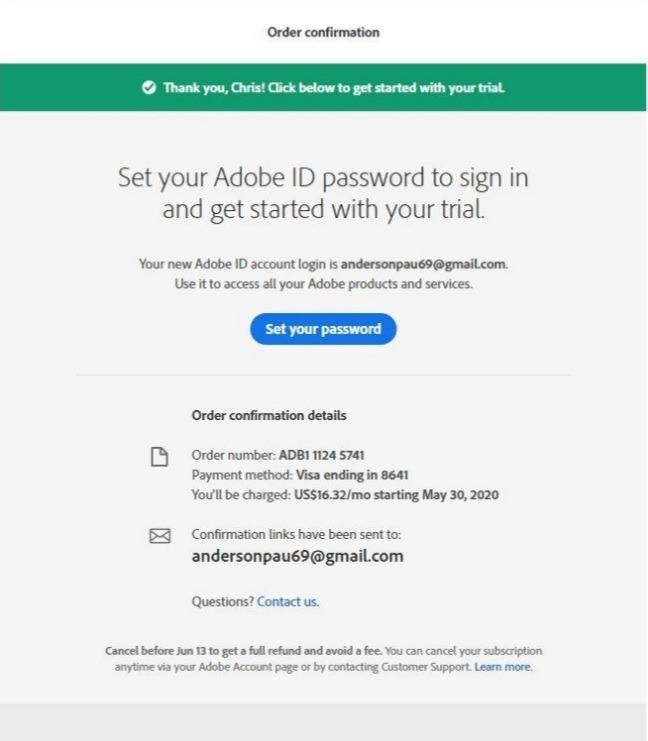The image size is (648, 741).
Task: Click the Confirmation links have been sent to line
Action: (x=296, y=535)
